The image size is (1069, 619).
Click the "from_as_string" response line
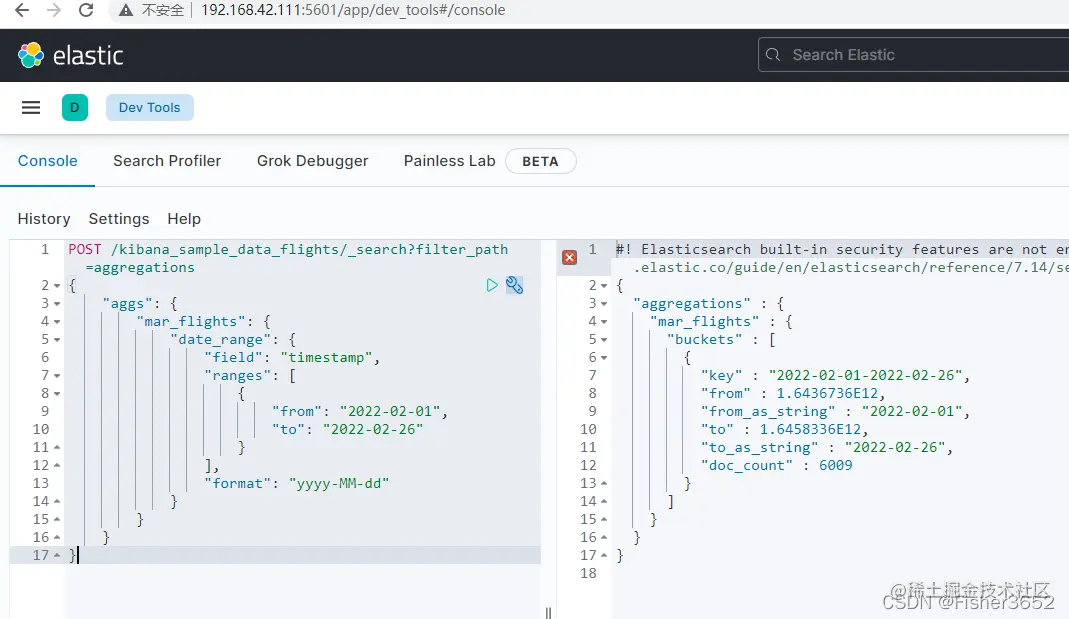tap(835, 411)
